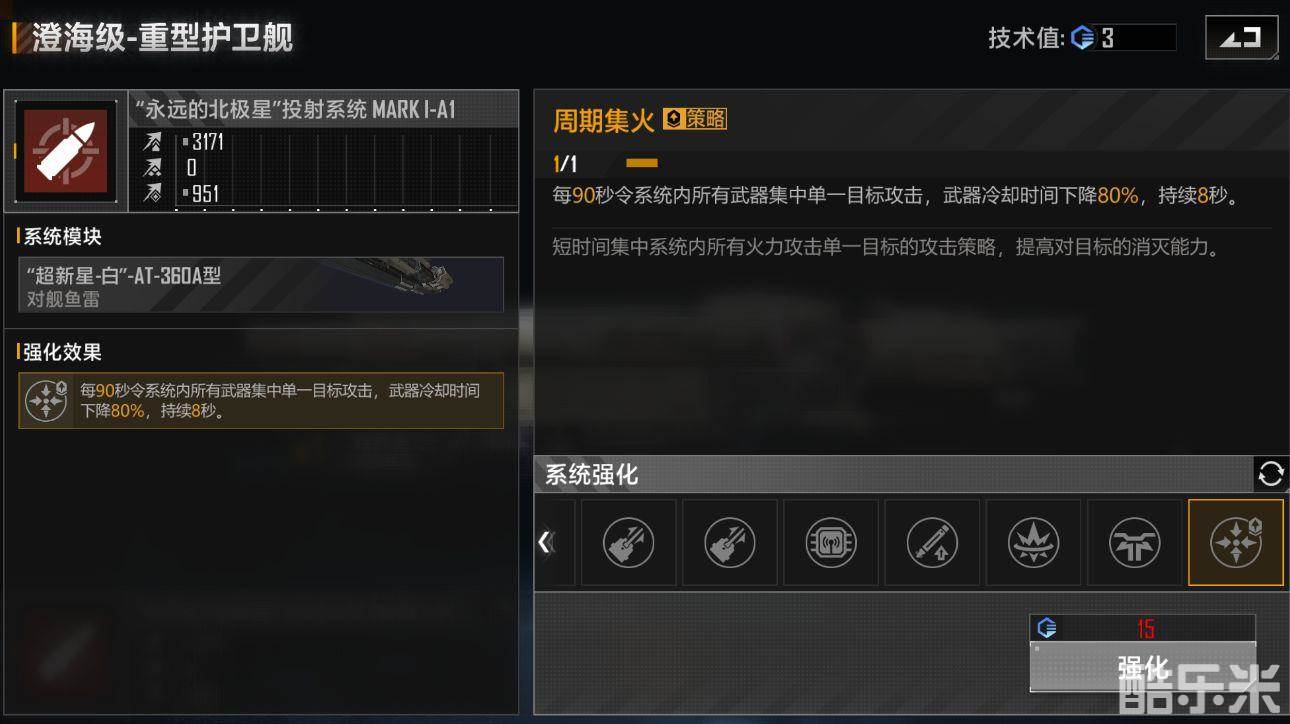
Task: Select the explosion burst enhancement icon
Action: [1033, 543]
